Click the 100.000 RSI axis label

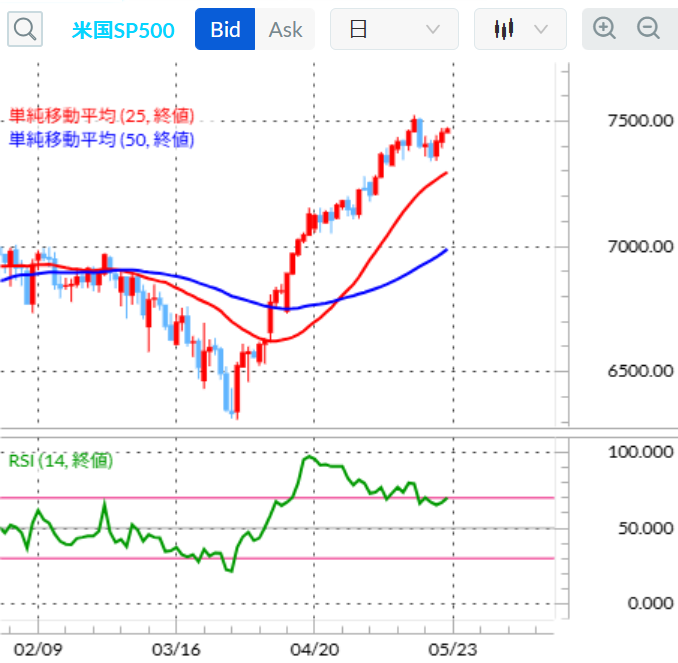tap(640, 452)
